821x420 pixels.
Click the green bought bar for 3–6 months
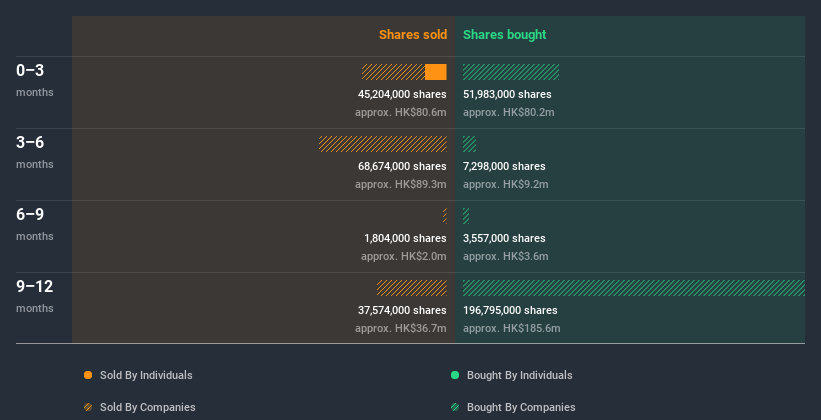click(470, 144)
